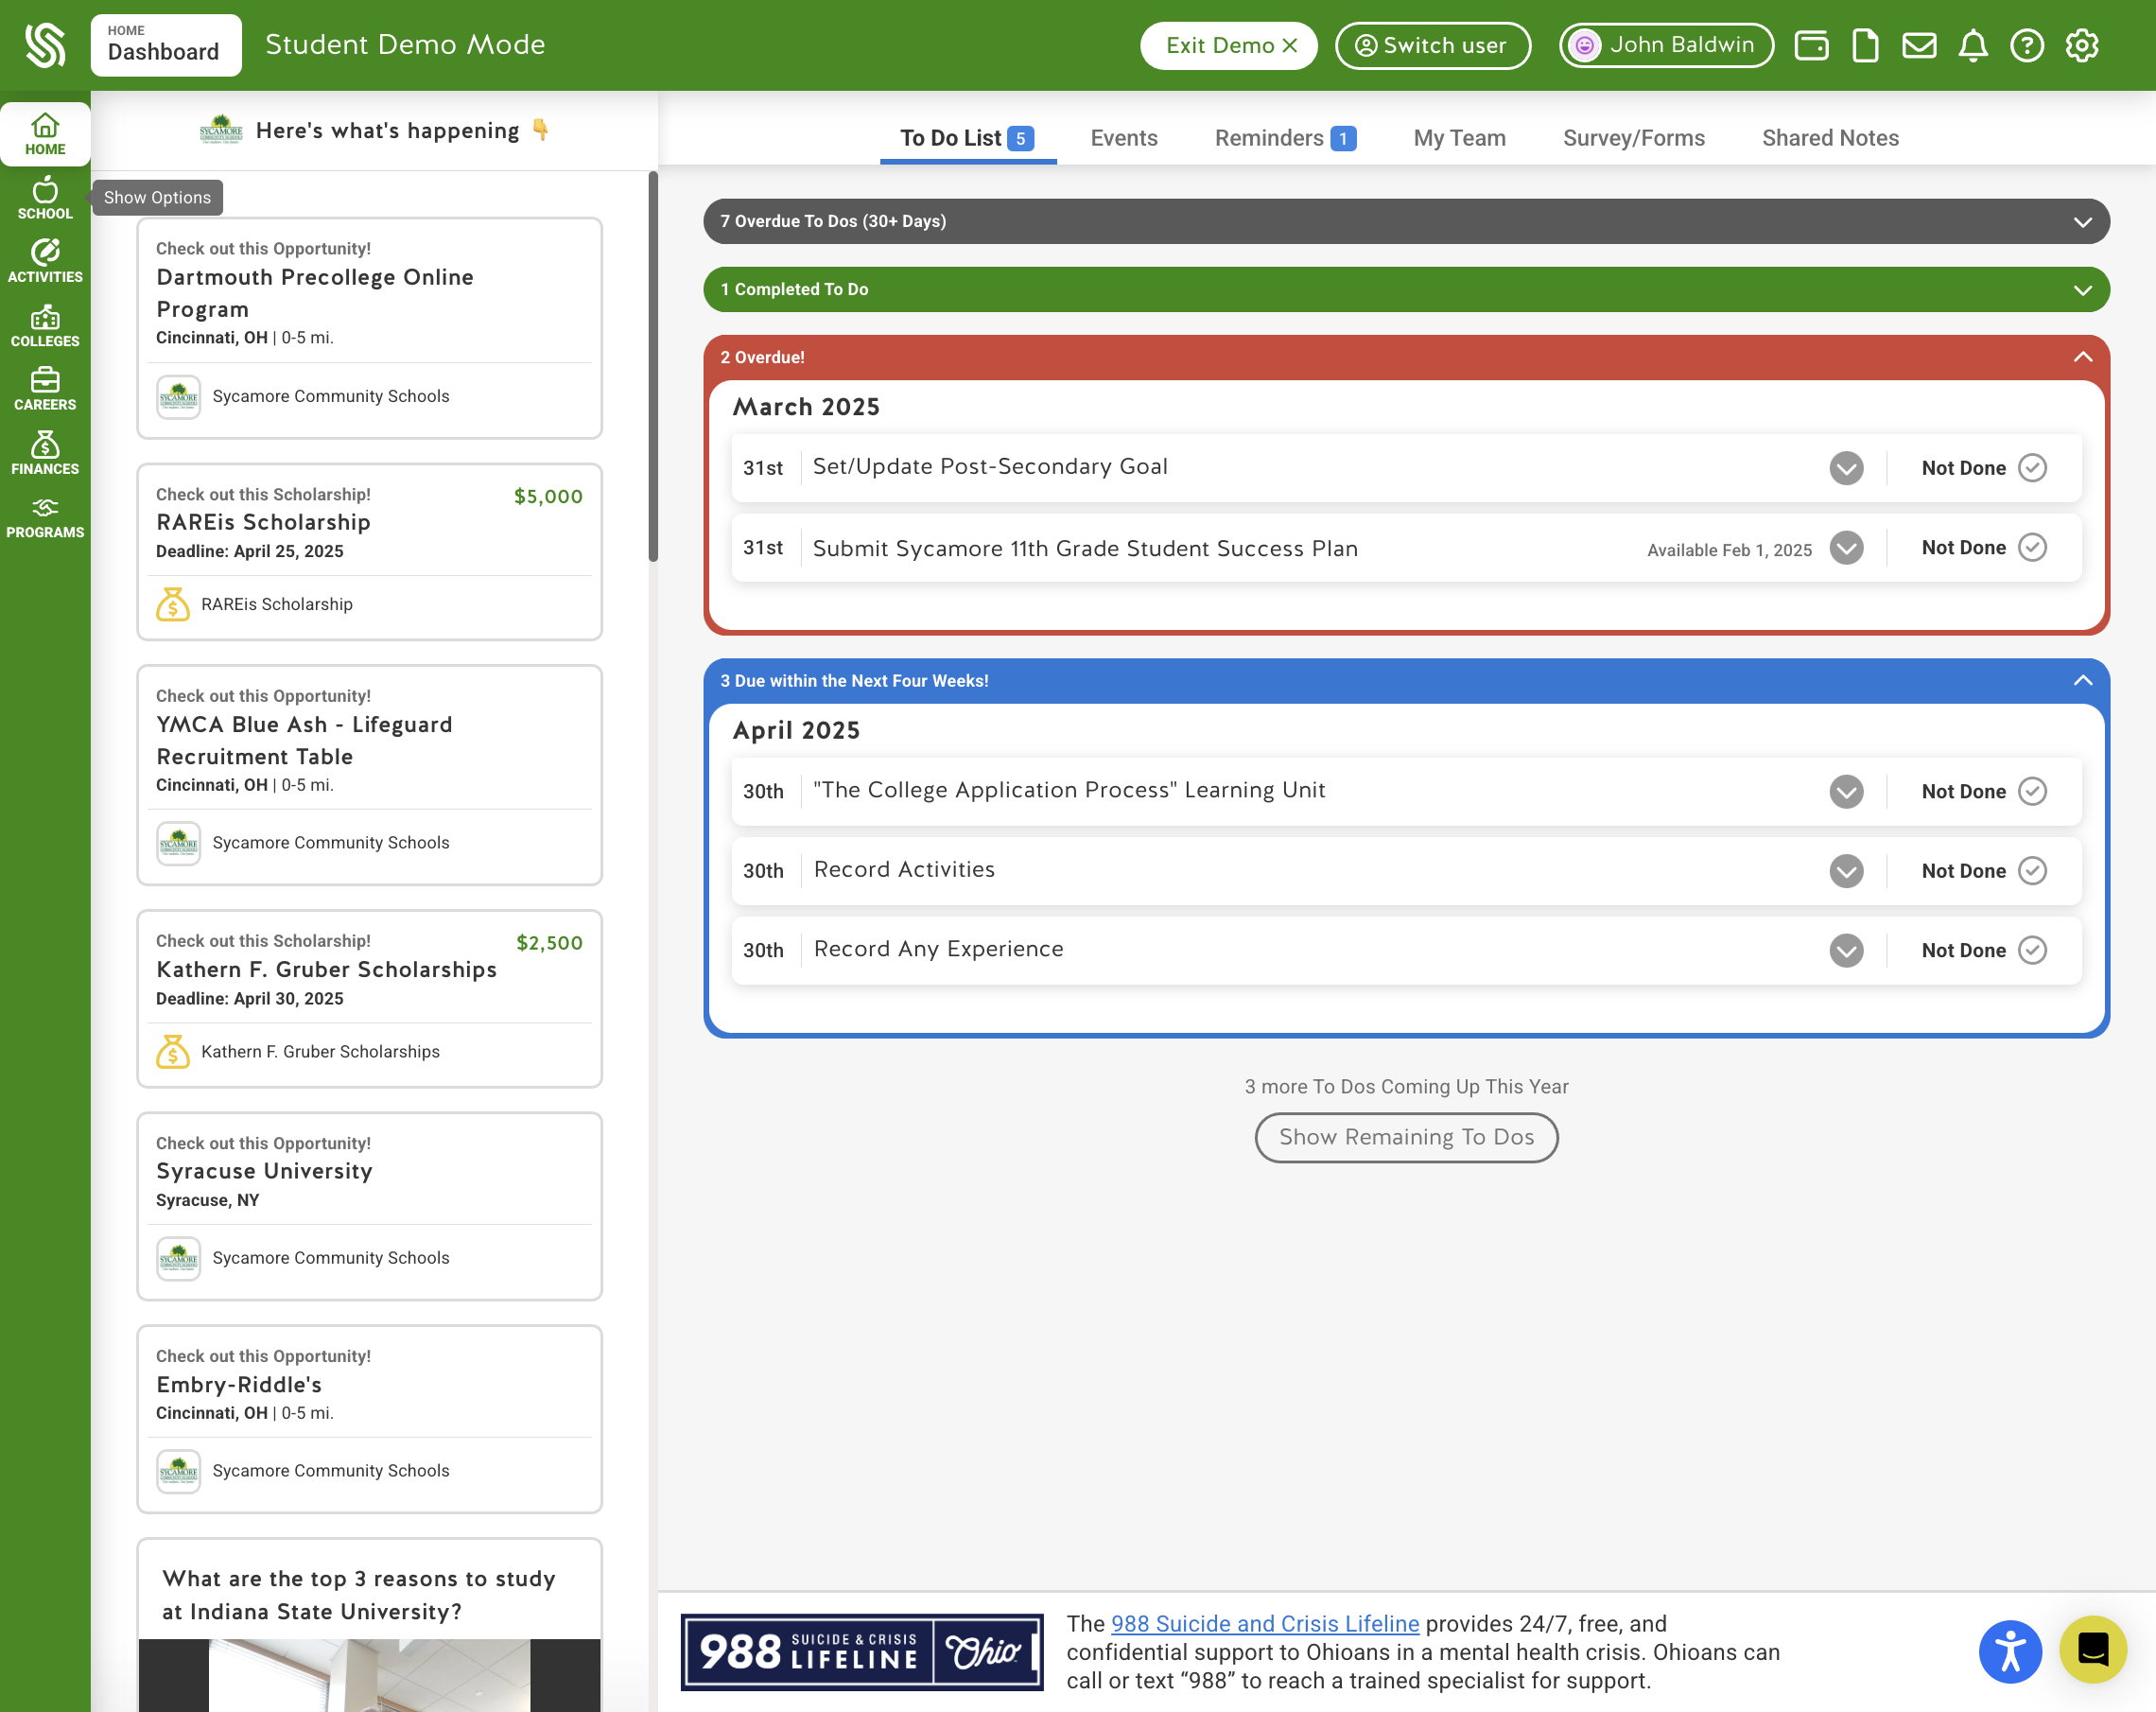The width and height of the screenshot is (2156, 1712).
Task: Open the Indiana State University video thumbnail
Action: click(x=369, y=1675)
